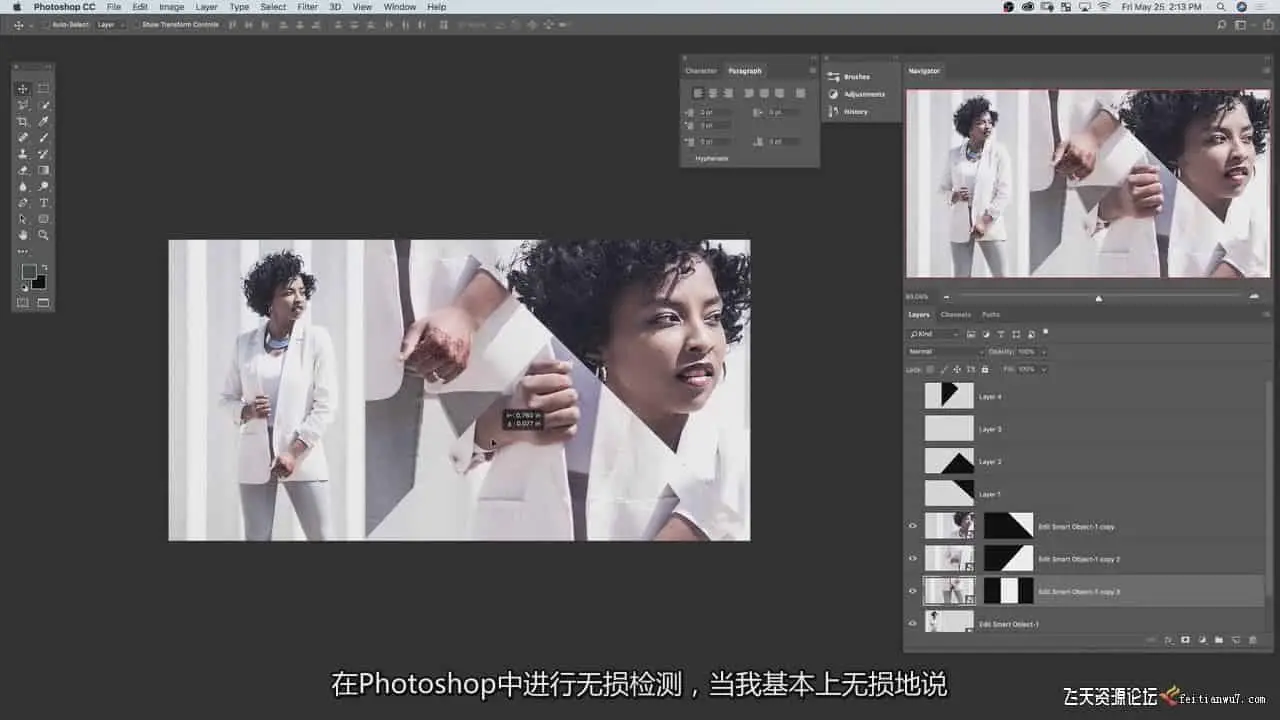Click the Add layer mask icon
Screen dimensions: 1280x720
[x=1185, y=640]
